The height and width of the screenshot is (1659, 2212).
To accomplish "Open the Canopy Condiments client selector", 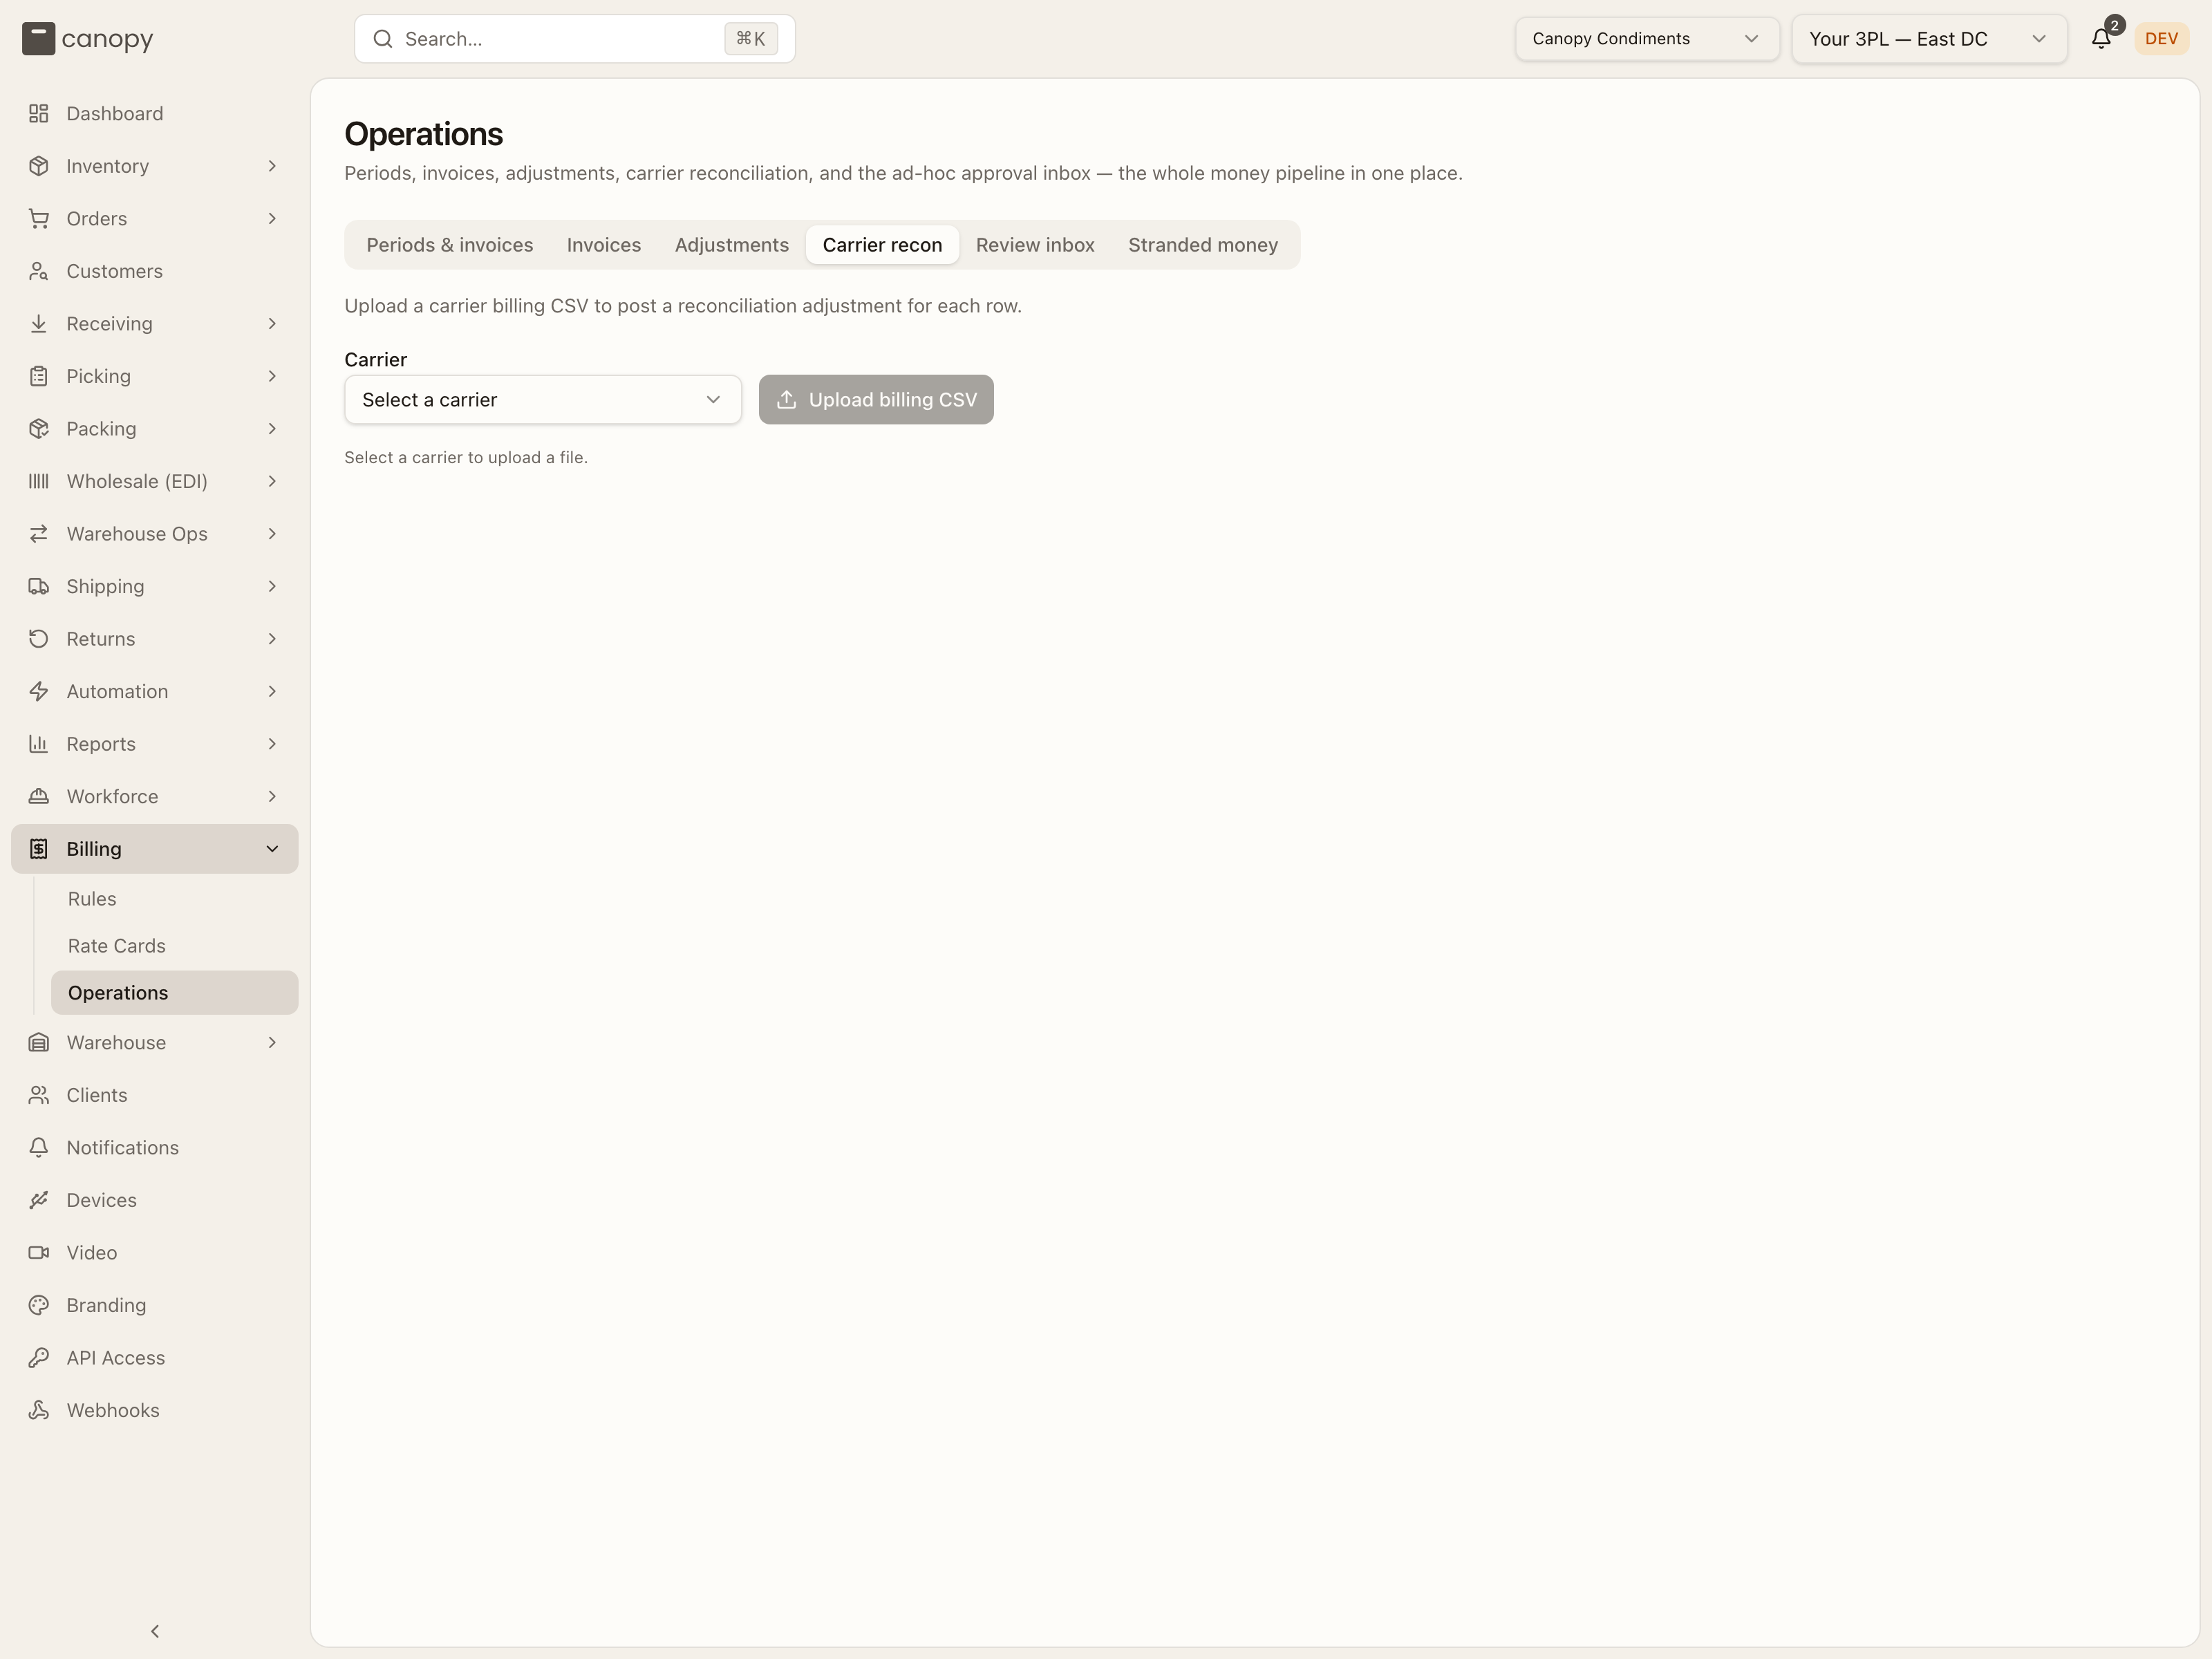I will (x=1646, y=39).
